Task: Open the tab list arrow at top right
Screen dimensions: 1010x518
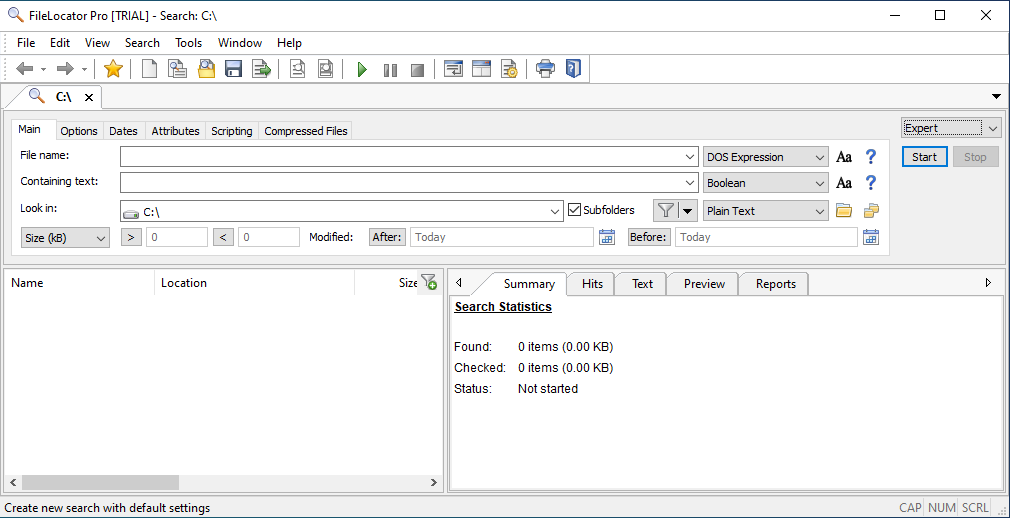Action: [x=996, y=97]
